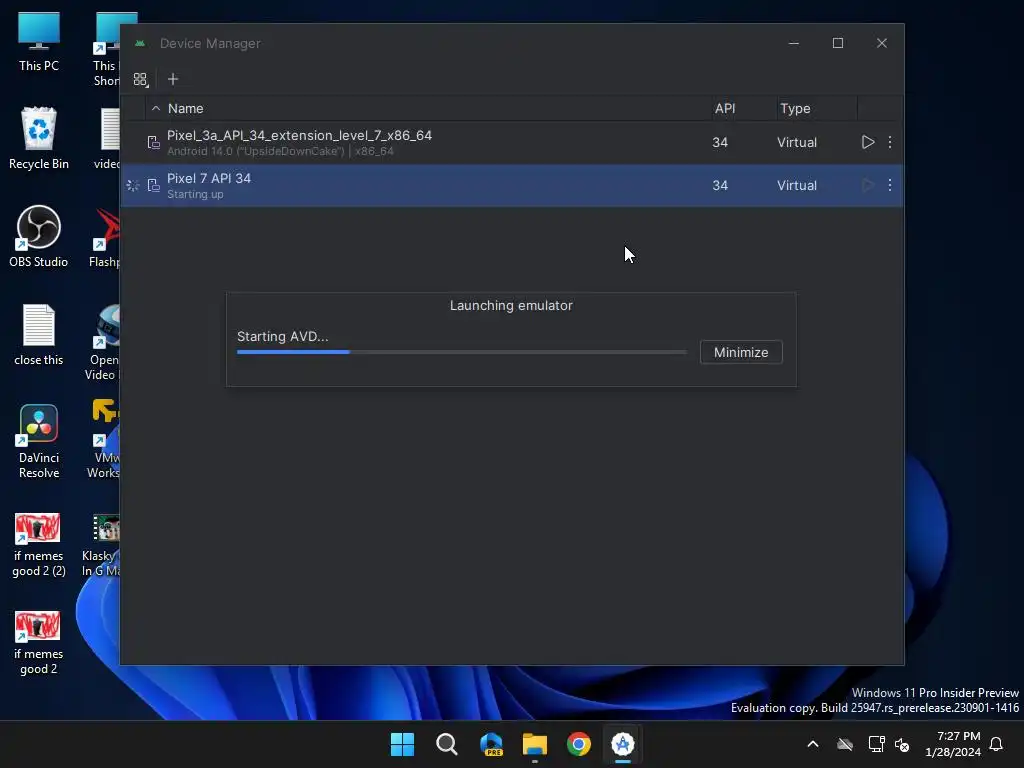Click the loading spinner on Pixel 7 row
This screenshot has height=768, width=1024.
coord(133,185)
